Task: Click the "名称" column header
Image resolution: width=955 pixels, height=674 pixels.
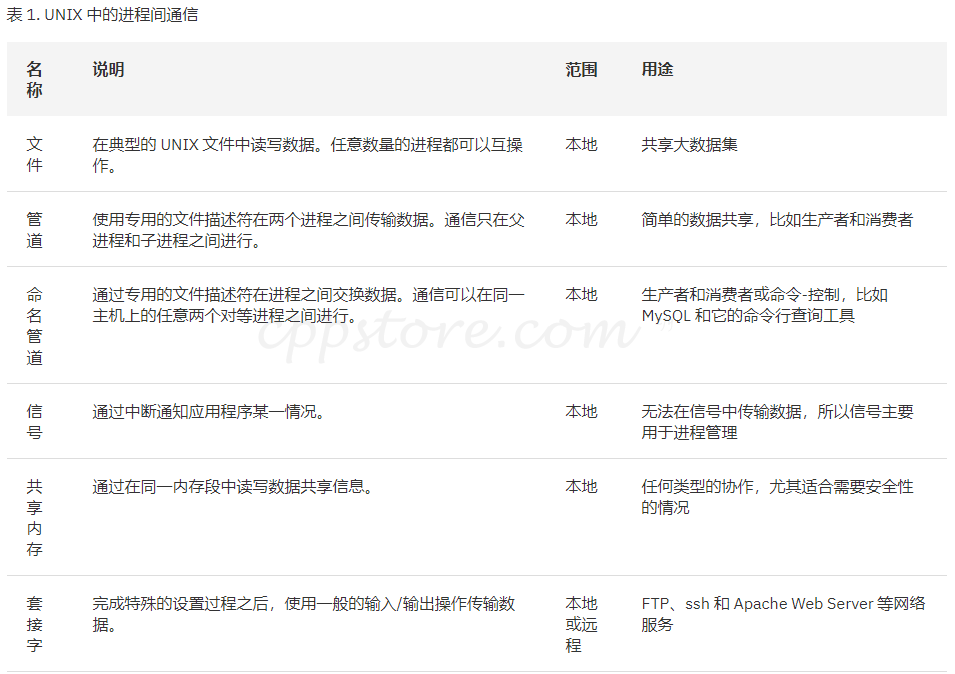Action: [35, 80]
